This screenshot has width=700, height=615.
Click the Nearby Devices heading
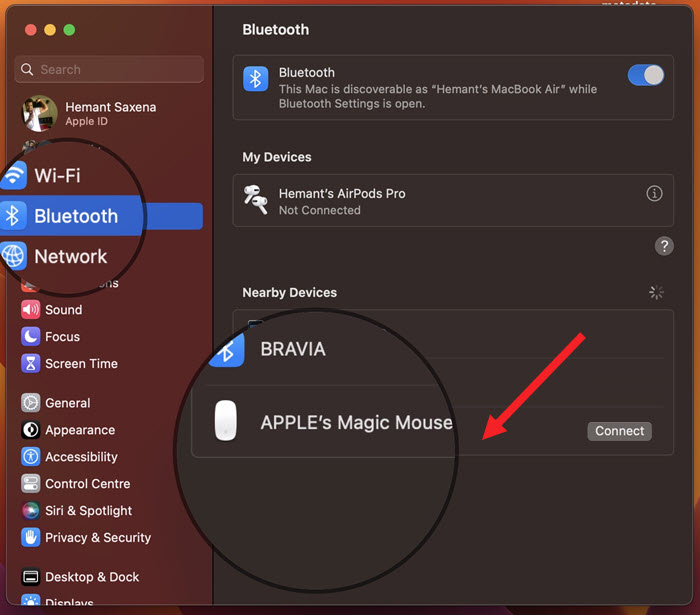[x=290, y=293]
